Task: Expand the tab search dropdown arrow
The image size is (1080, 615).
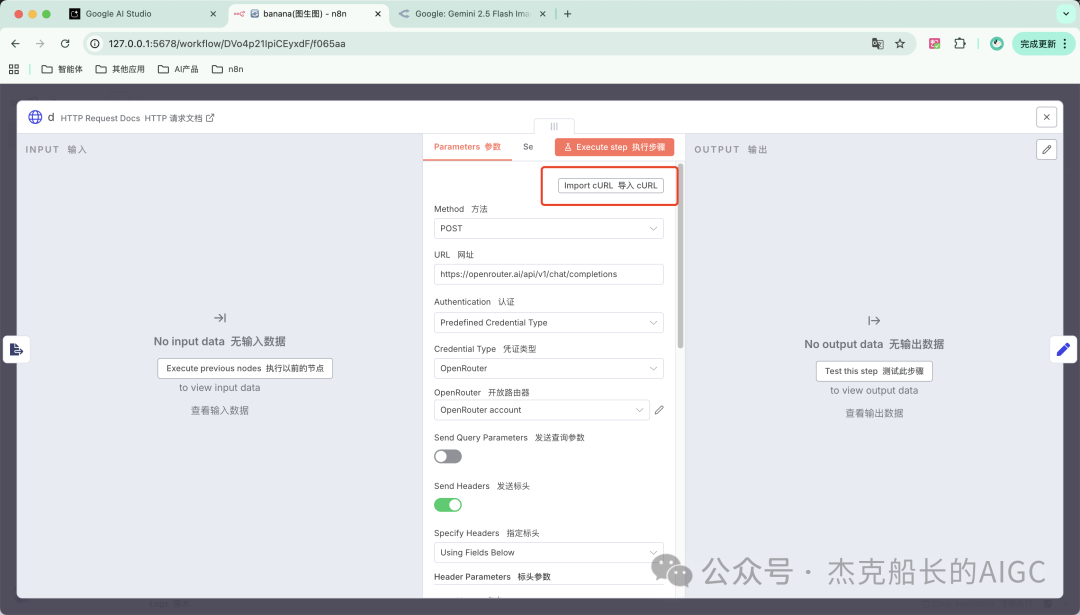Action: click(1066, 14)
